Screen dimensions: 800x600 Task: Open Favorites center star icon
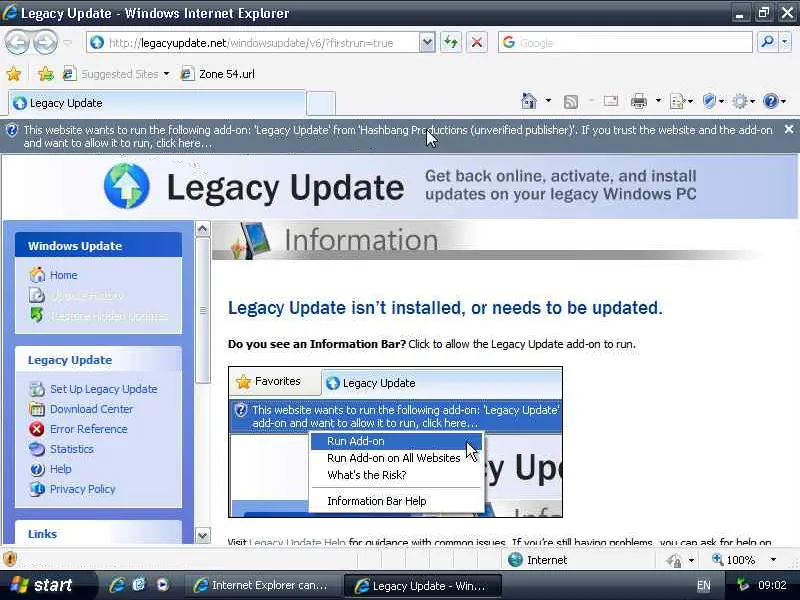tap(14, 74)
